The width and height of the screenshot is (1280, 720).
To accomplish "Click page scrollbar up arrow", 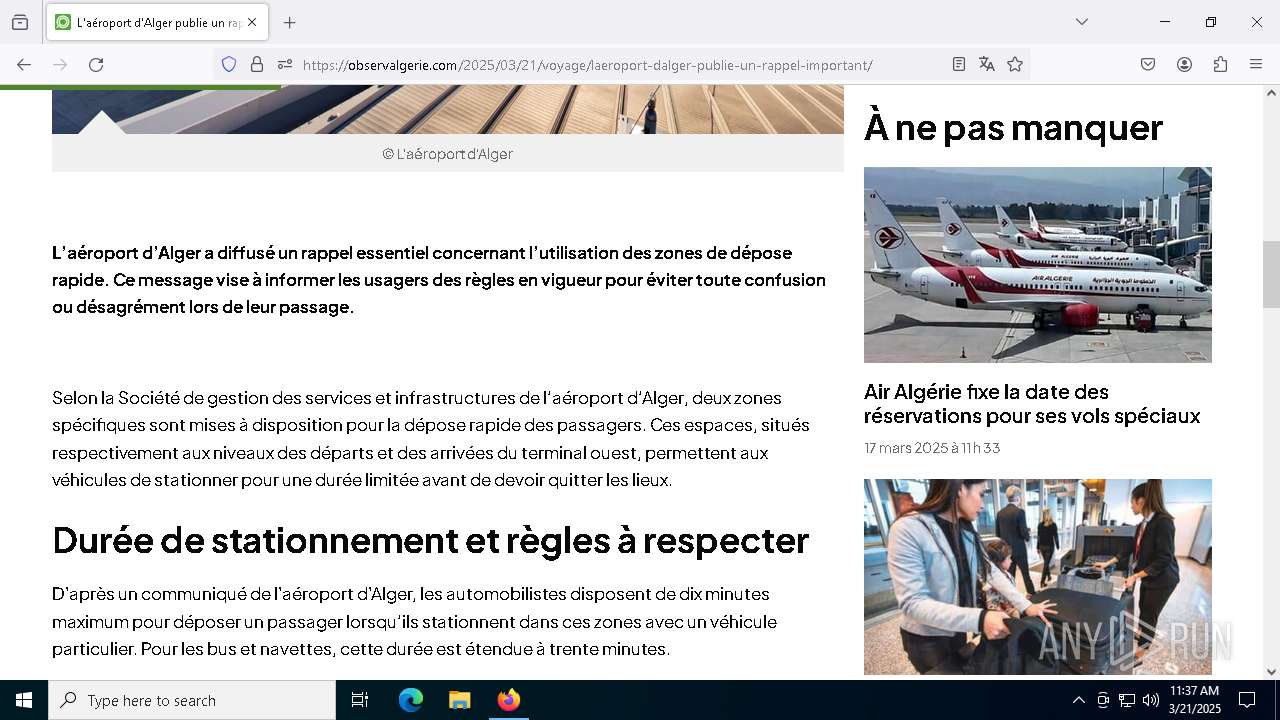I will (x=1271, y=93).
